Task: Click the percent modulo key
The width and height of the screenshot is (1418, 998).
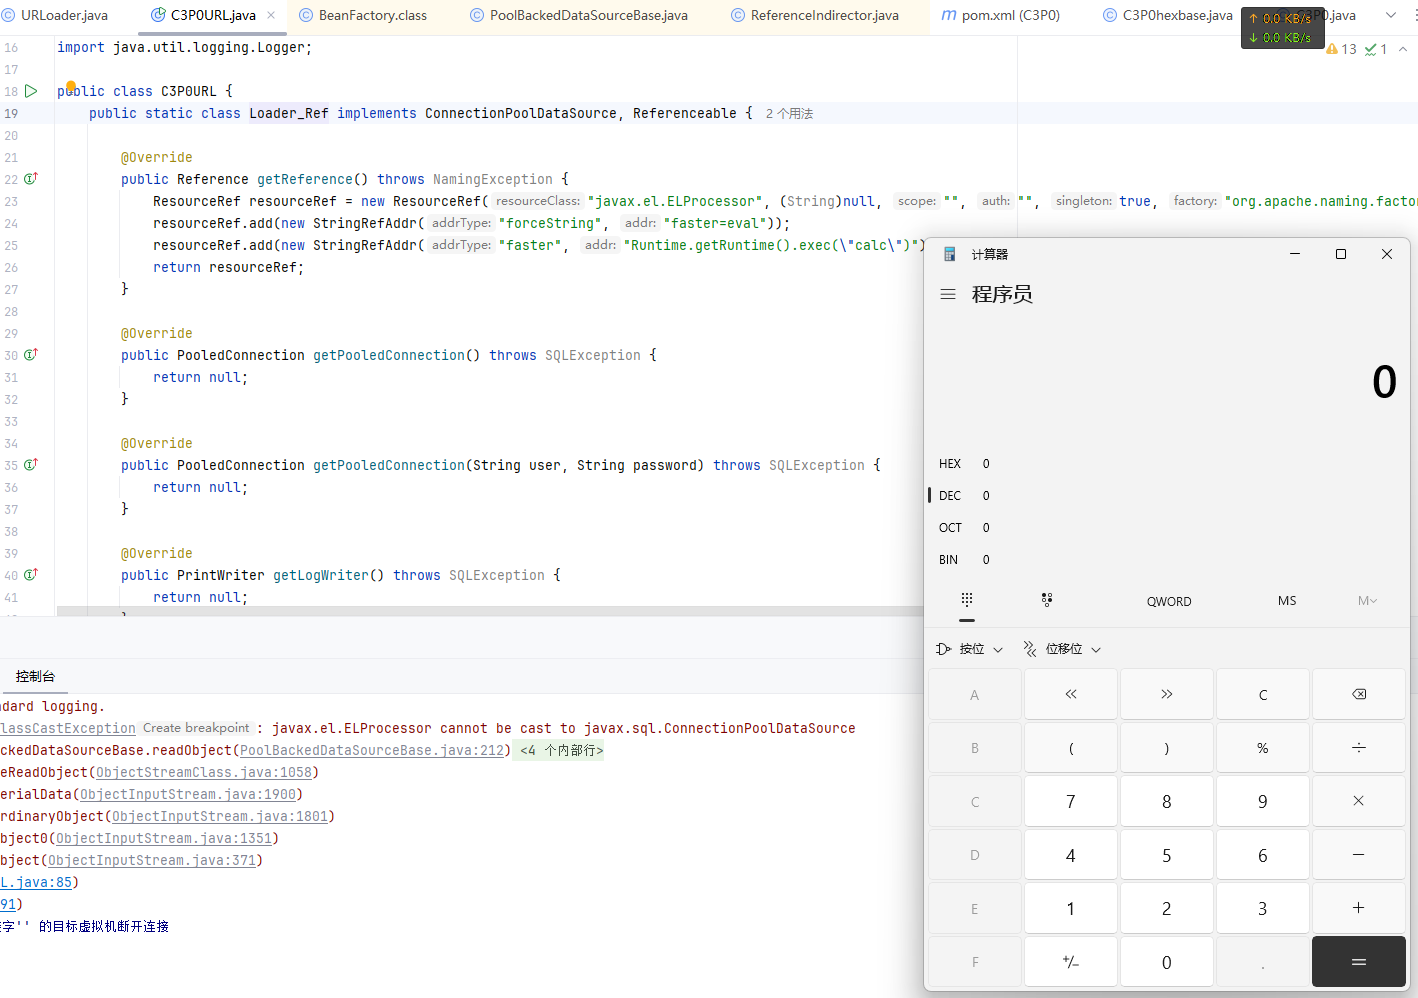Action: point(1263,748)
